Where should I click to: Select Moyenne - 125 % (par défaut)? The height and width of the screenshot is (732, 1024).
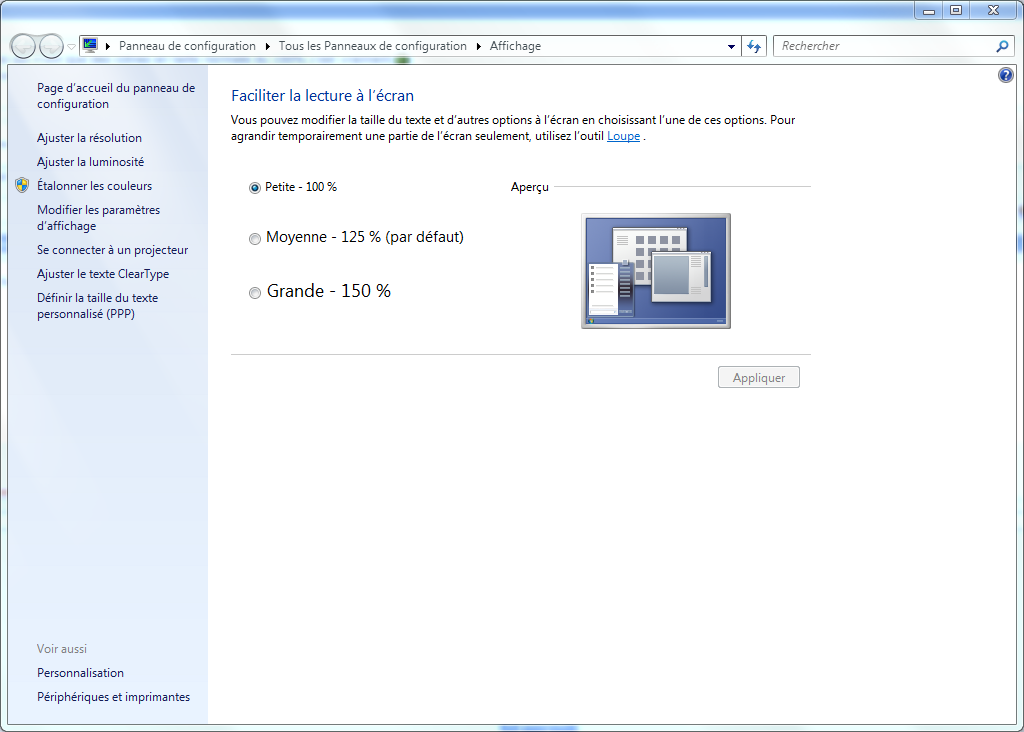coord(255,238)
